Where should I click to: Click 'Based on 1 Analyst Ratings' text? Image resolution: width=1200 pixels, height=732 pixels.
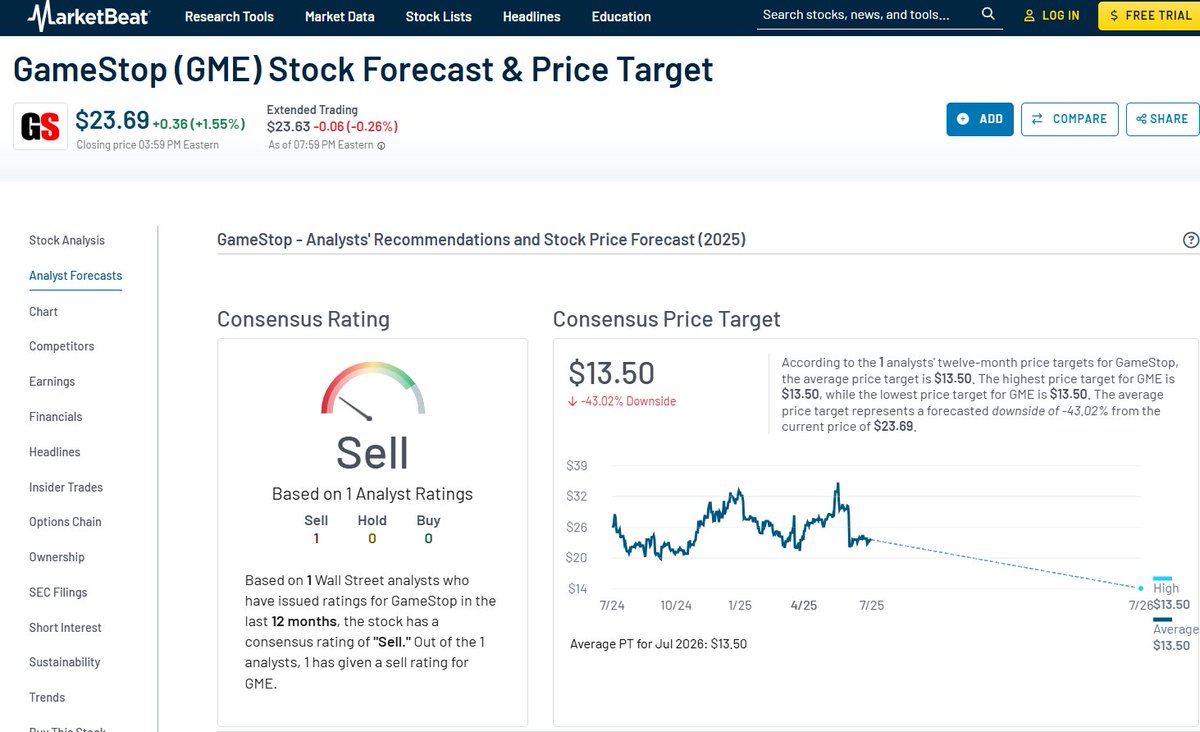point(372,494)
